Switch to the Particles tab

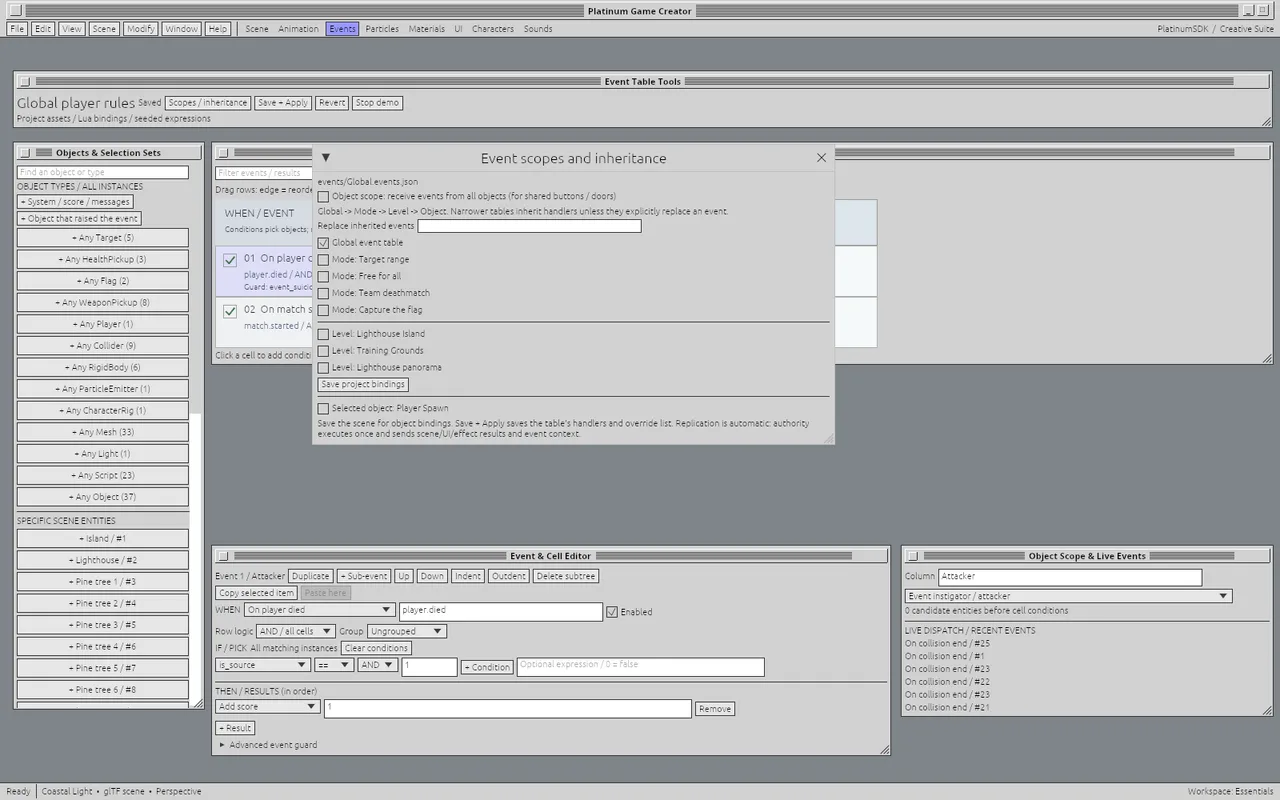pos(382,29)
